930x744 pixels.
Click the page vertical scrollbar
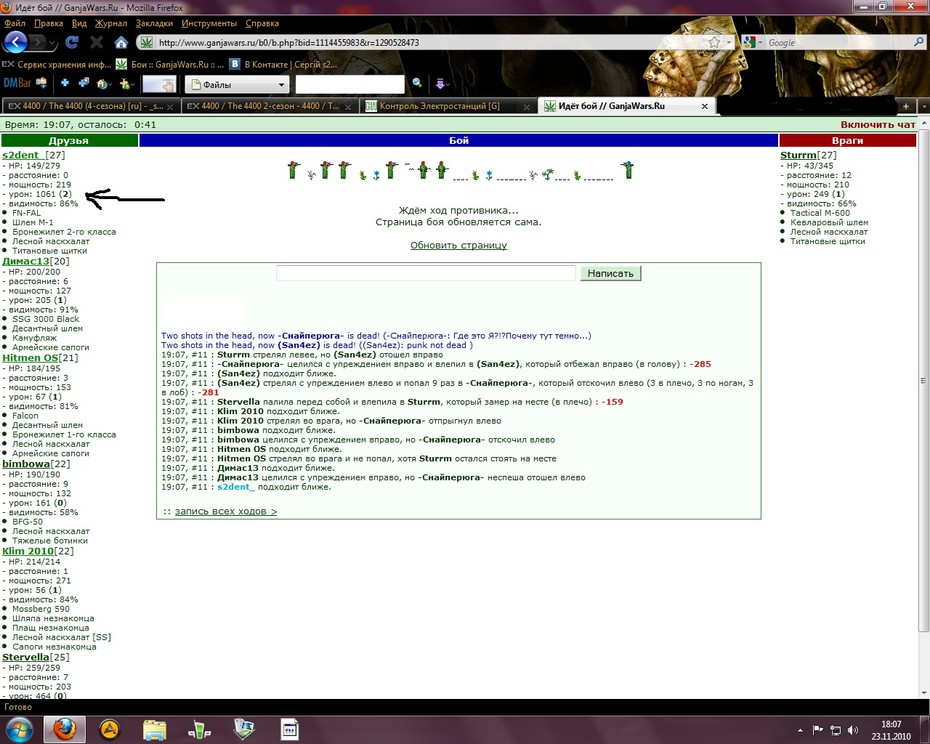click(924, 380)
